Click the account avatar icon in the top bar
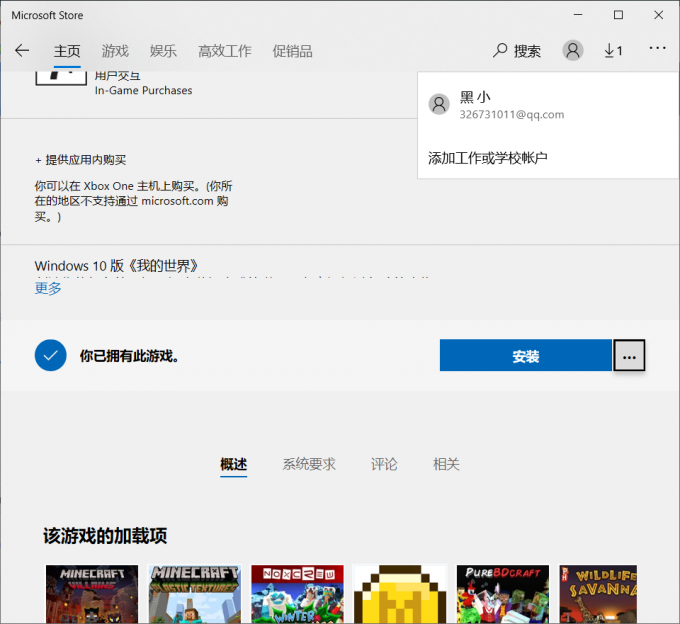The width and height of the screenshot is (680, 624). tap(572, 51)
